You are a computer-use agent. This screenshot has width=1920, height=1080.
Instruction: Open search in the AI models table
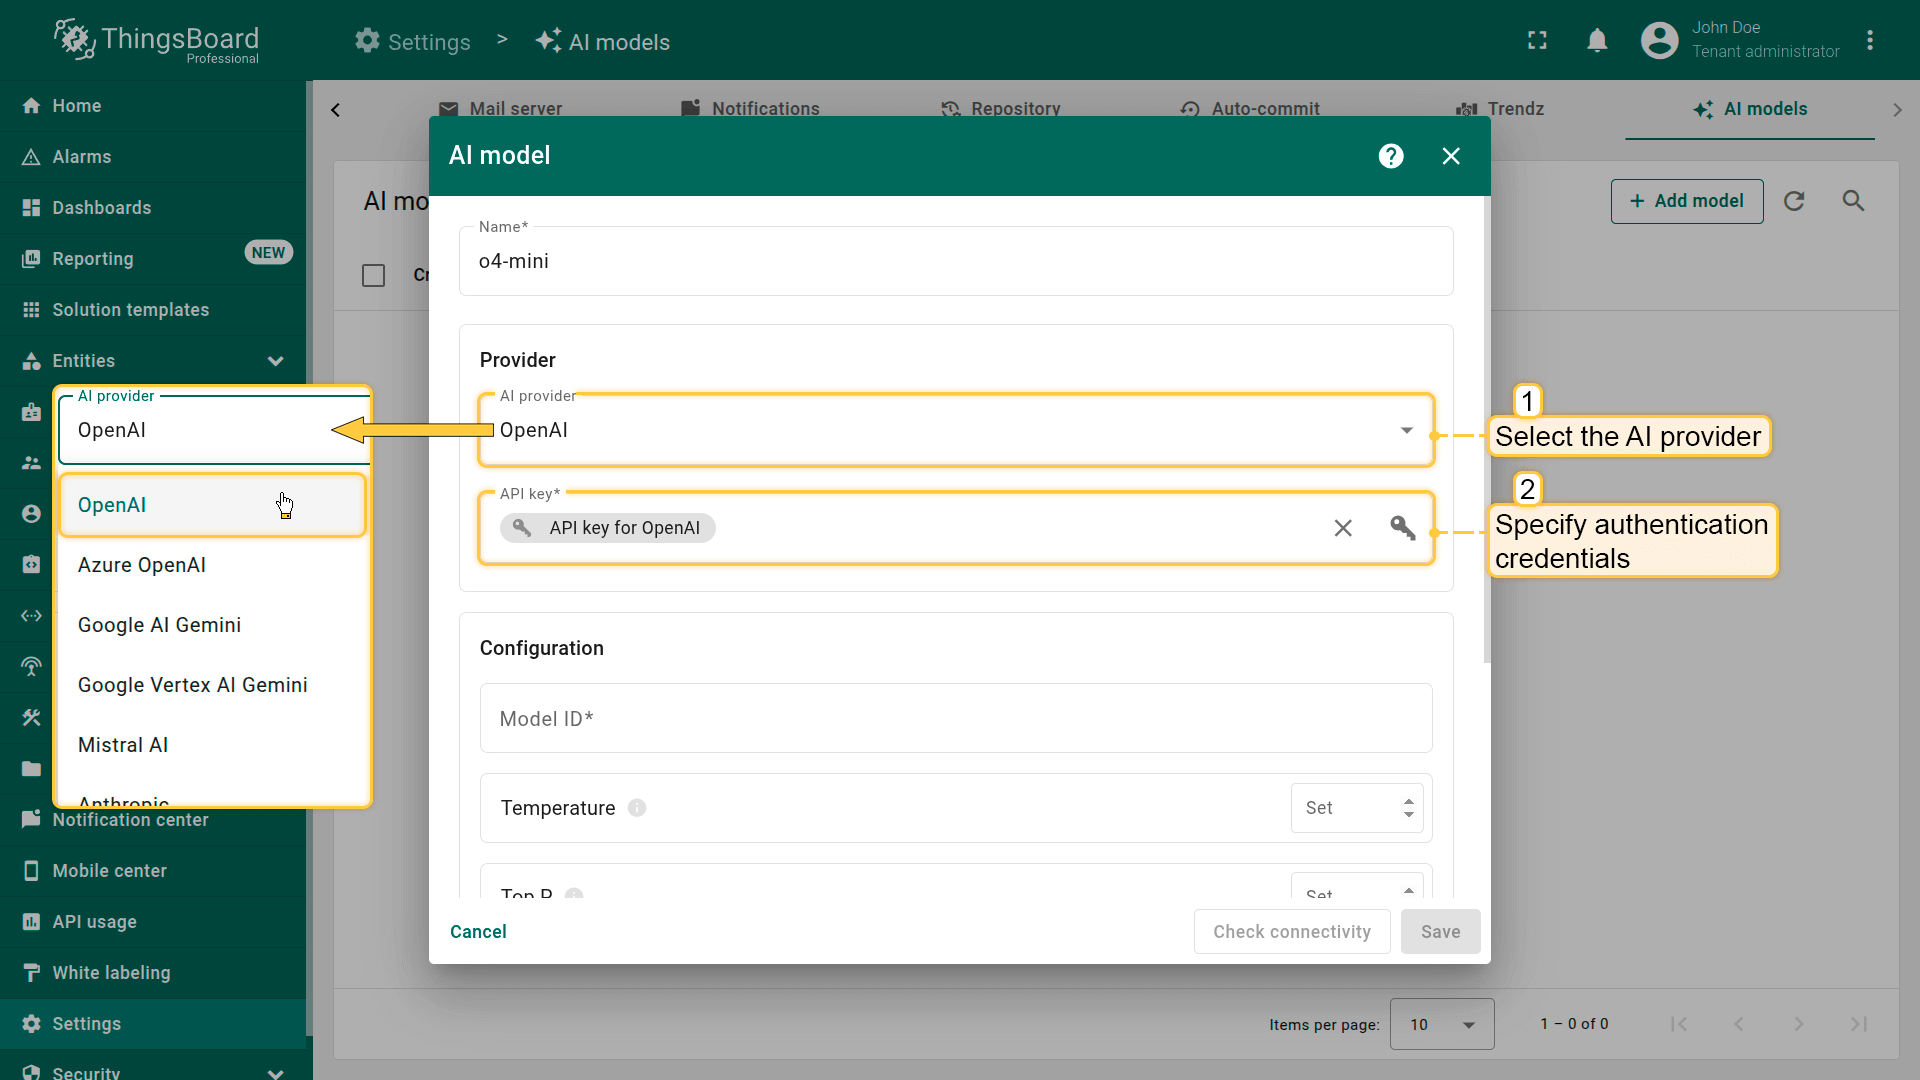pyautogui.click(x=1853, y=201)
